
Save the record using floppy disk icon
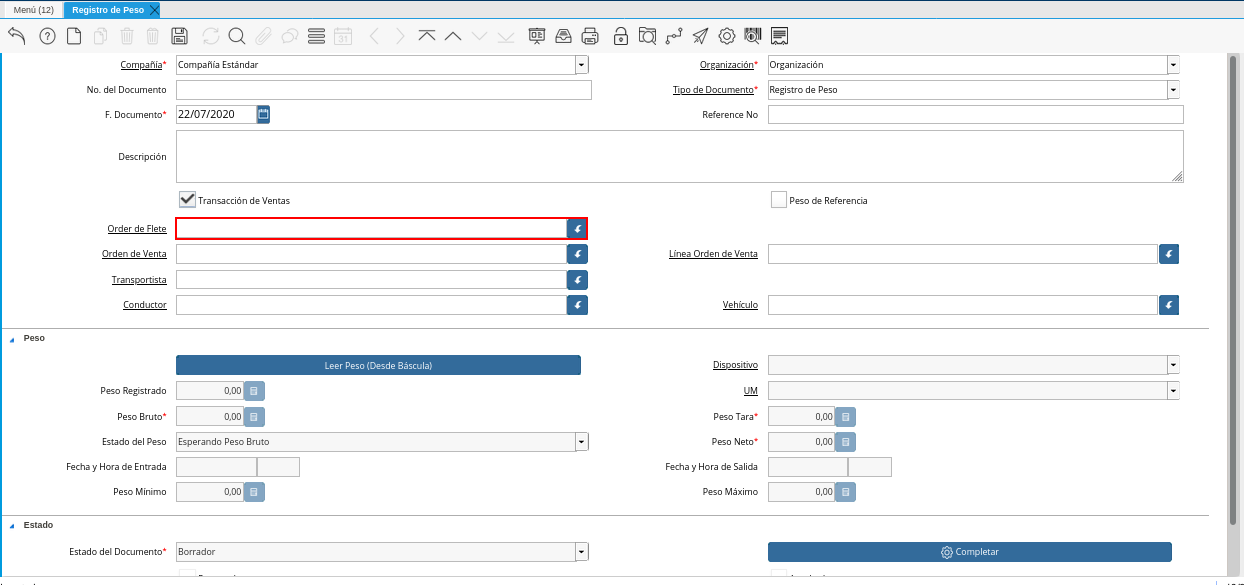(180, 36)
